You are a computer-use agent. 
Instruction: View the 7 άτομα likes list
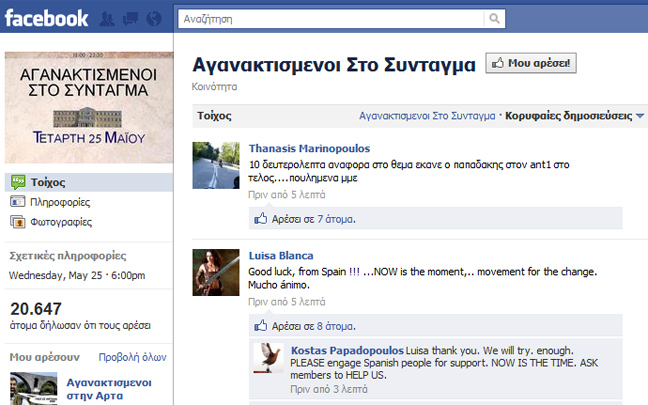[x=335, y=219]
